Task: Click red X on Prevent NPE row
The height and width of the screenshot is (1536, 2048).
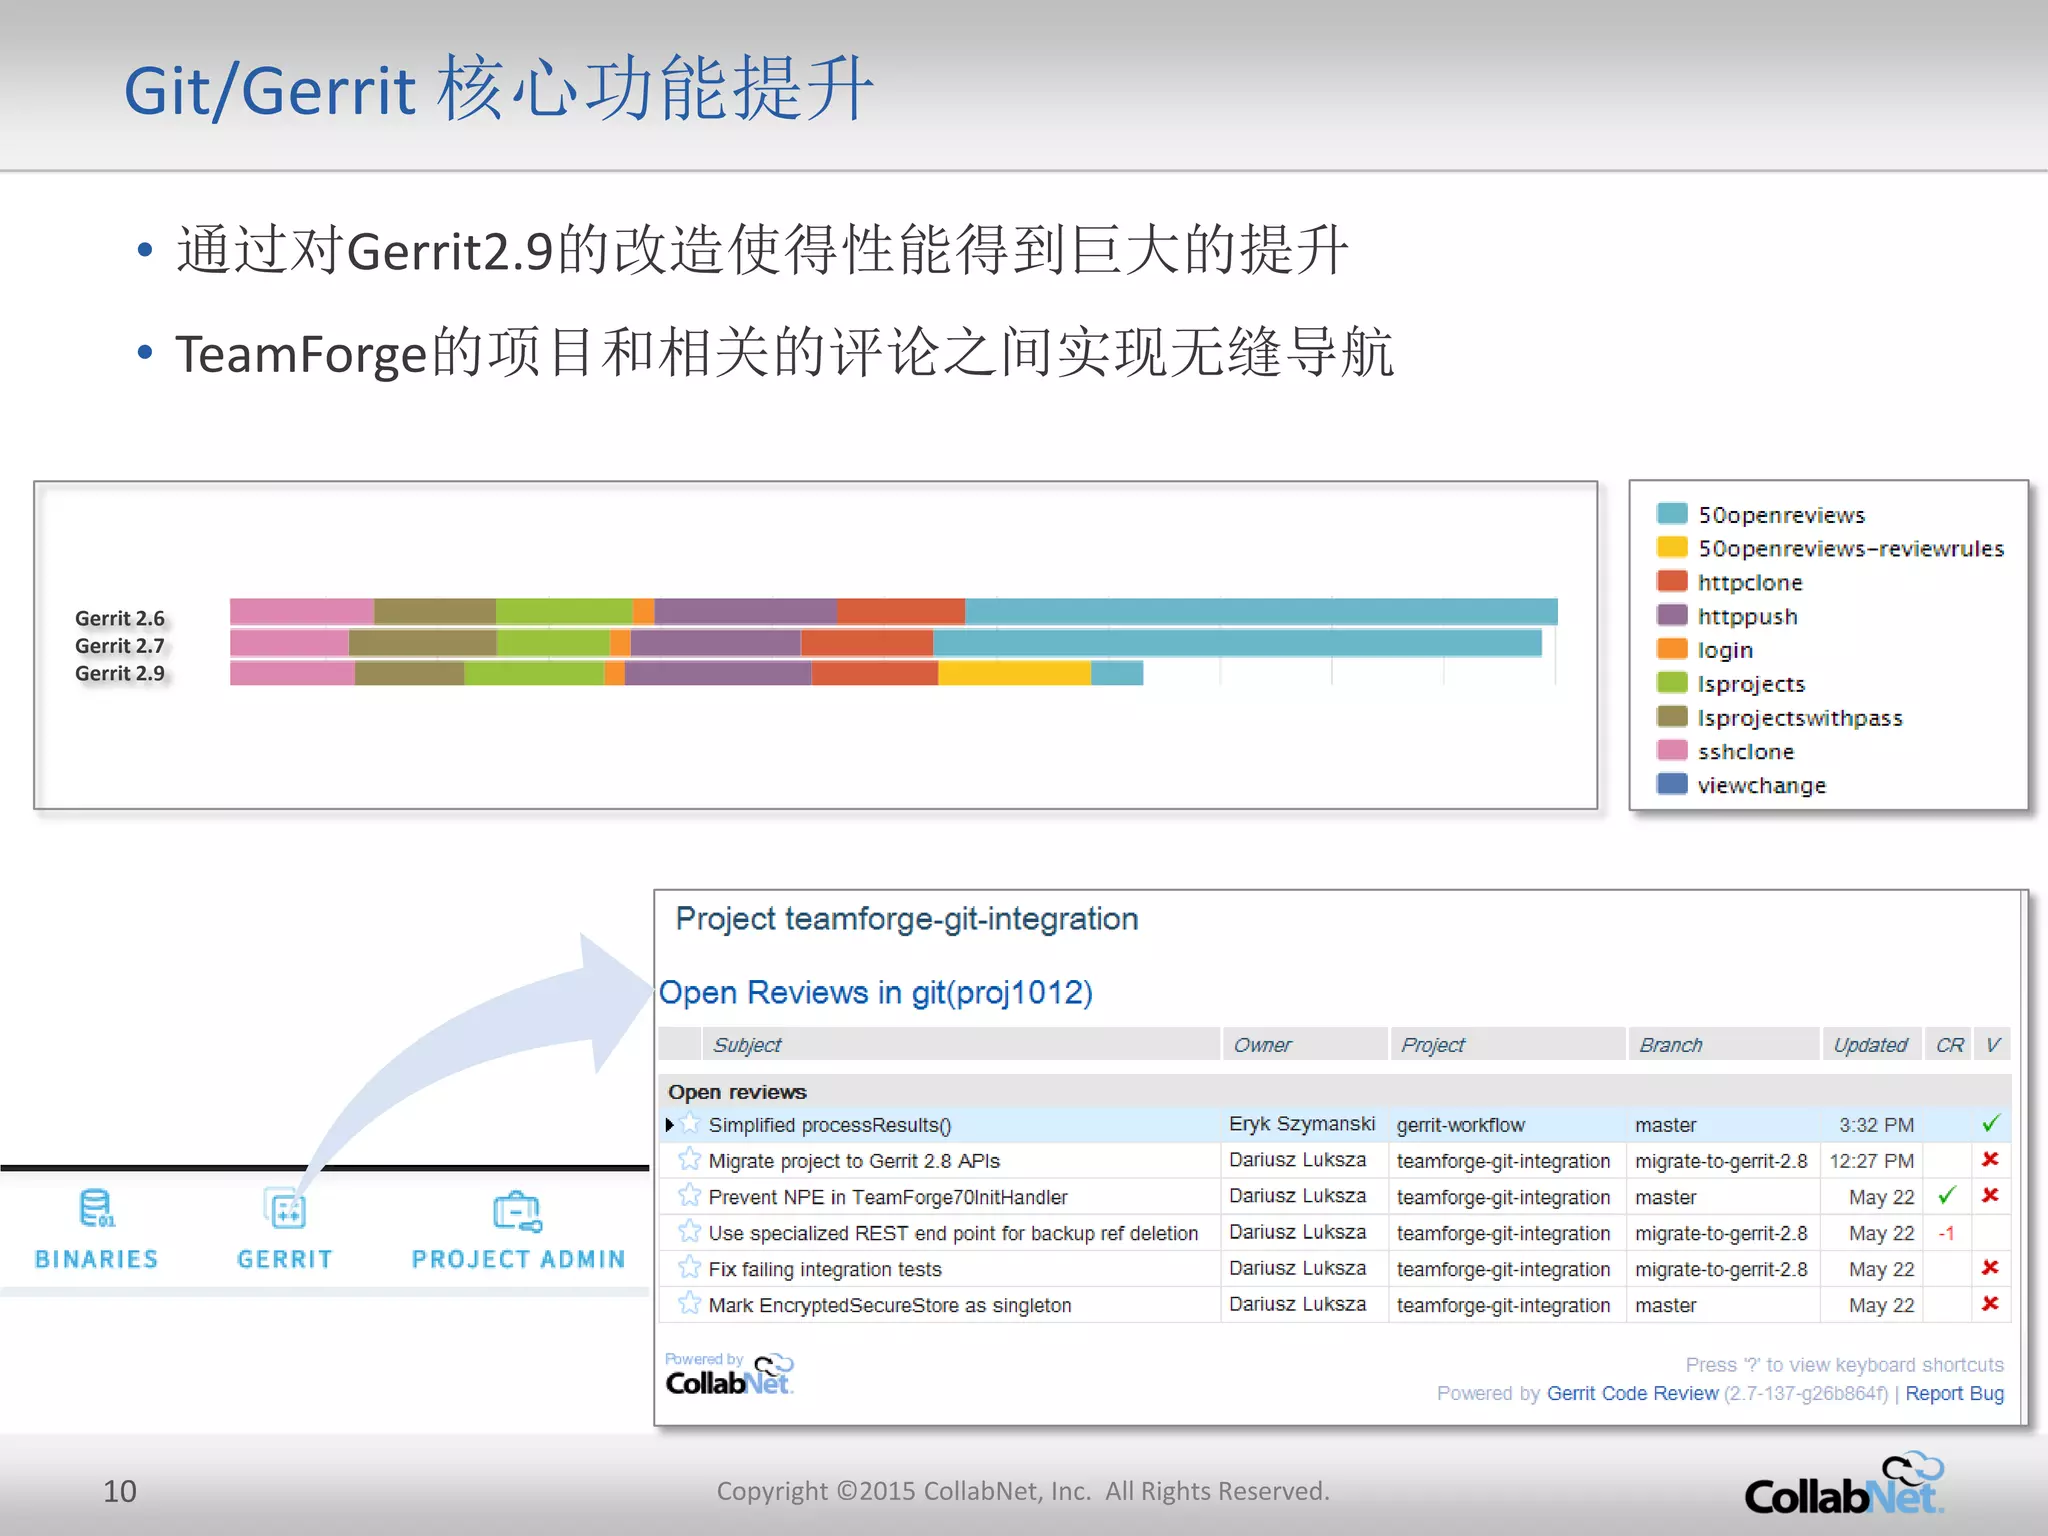Action: click(1990, 1195)
